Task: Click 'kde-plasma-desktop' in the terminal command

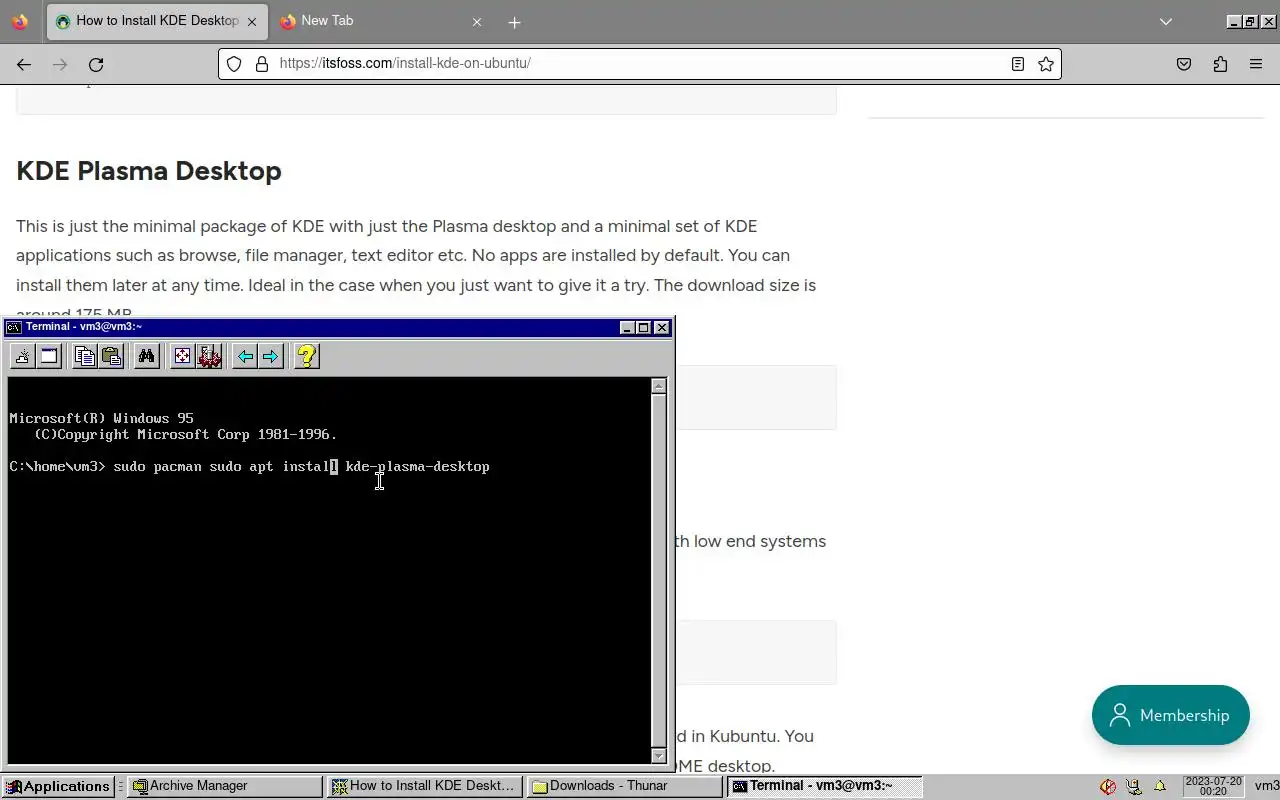Action: [417, 467]
